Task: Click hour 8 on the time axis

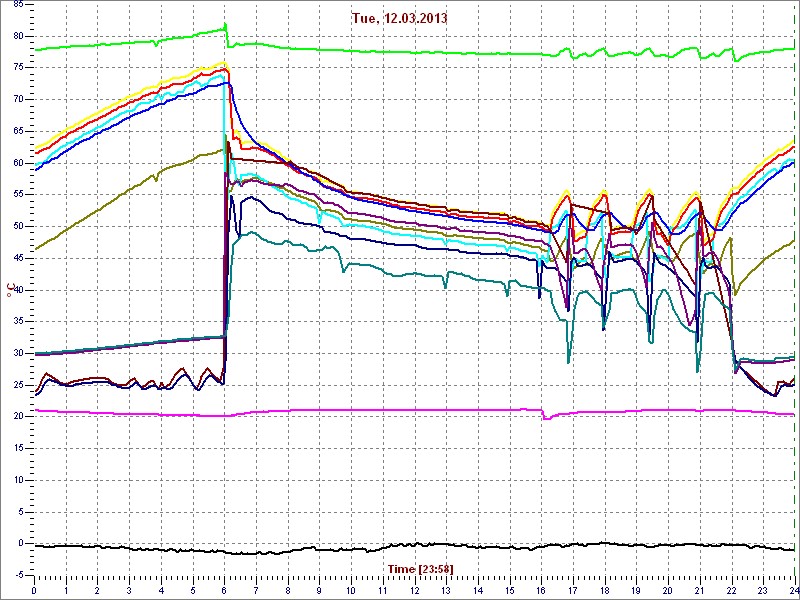Action: 288,590
